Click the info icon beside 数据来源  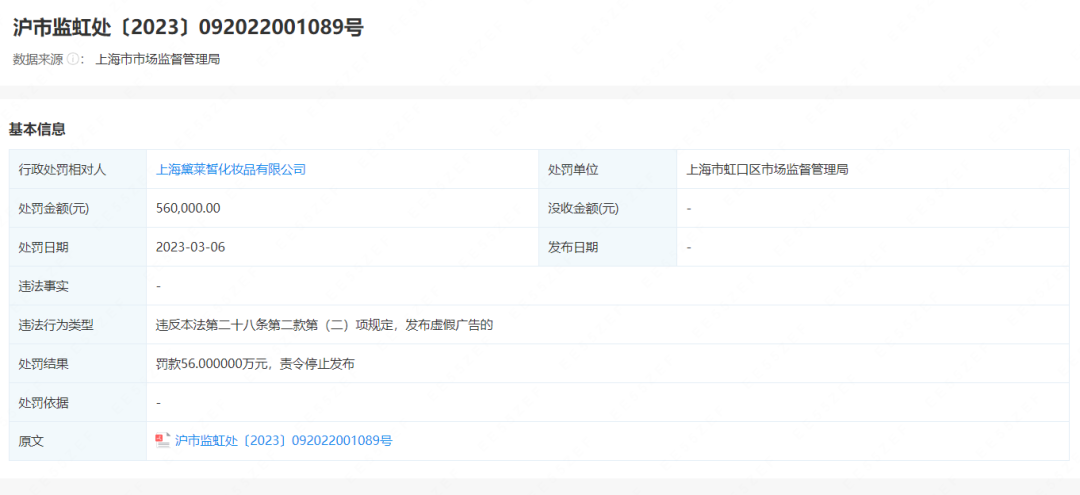pos(72,60)
